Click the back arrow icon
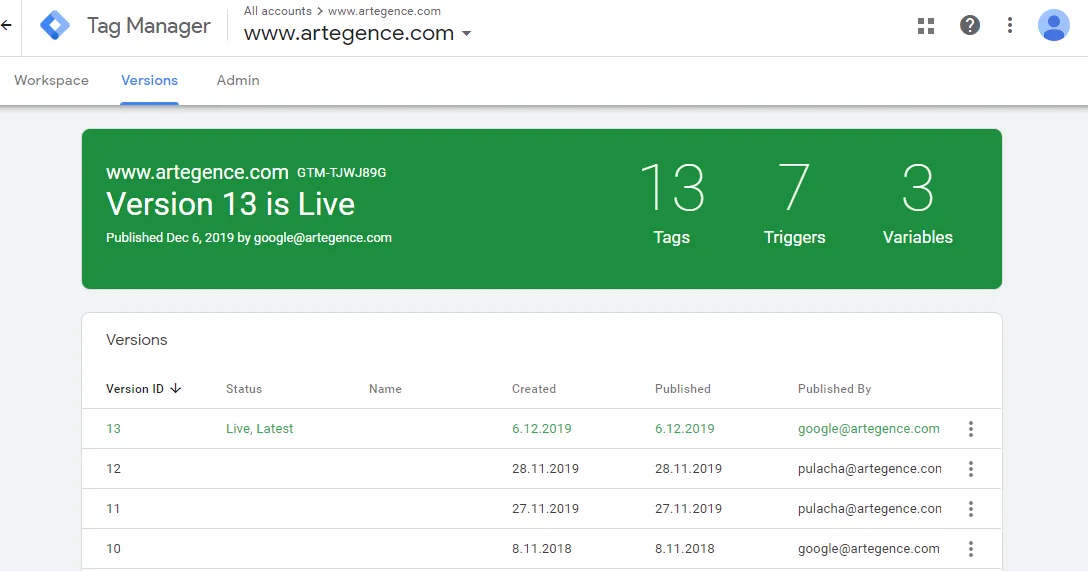The height and width of the screenshot is (571, 1088). click(x=6, y=26)
